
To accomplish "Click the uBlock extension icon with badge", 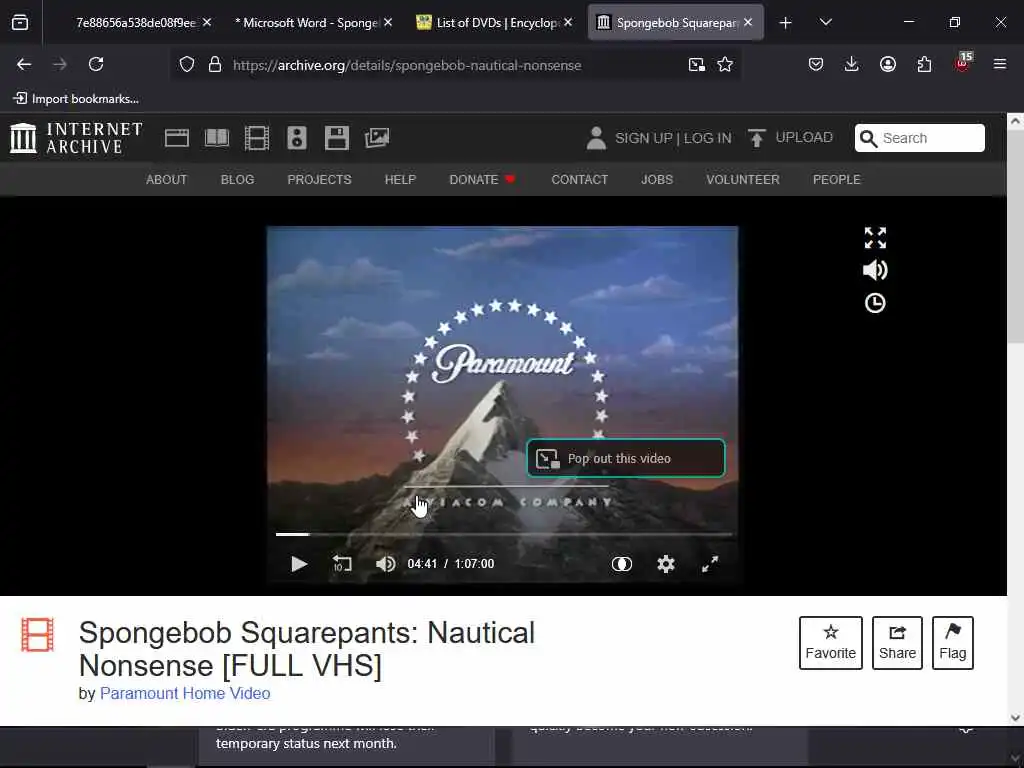I will pyautogui.click(x=963, y=63).
